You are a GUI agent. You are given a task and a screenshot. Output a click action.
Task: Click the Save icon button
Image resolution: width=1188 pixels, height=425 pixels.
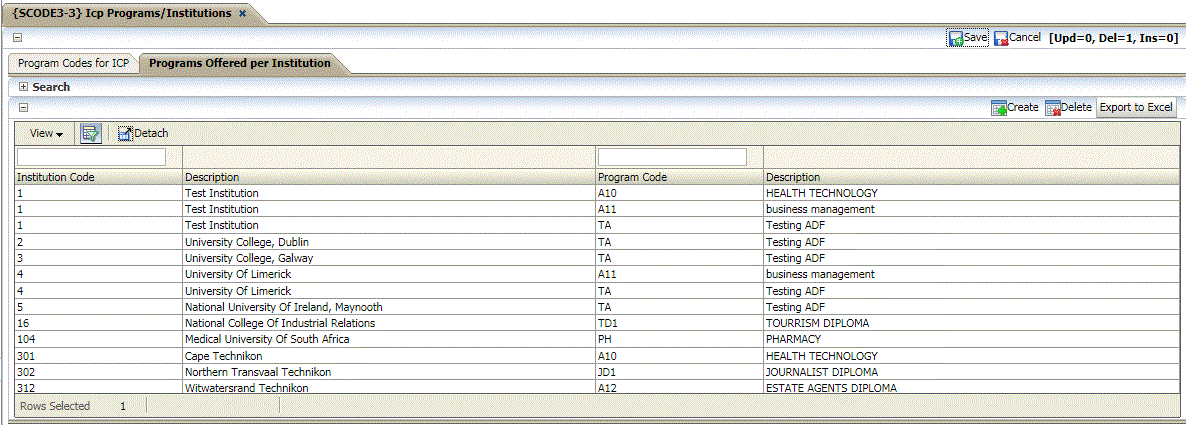968,38
